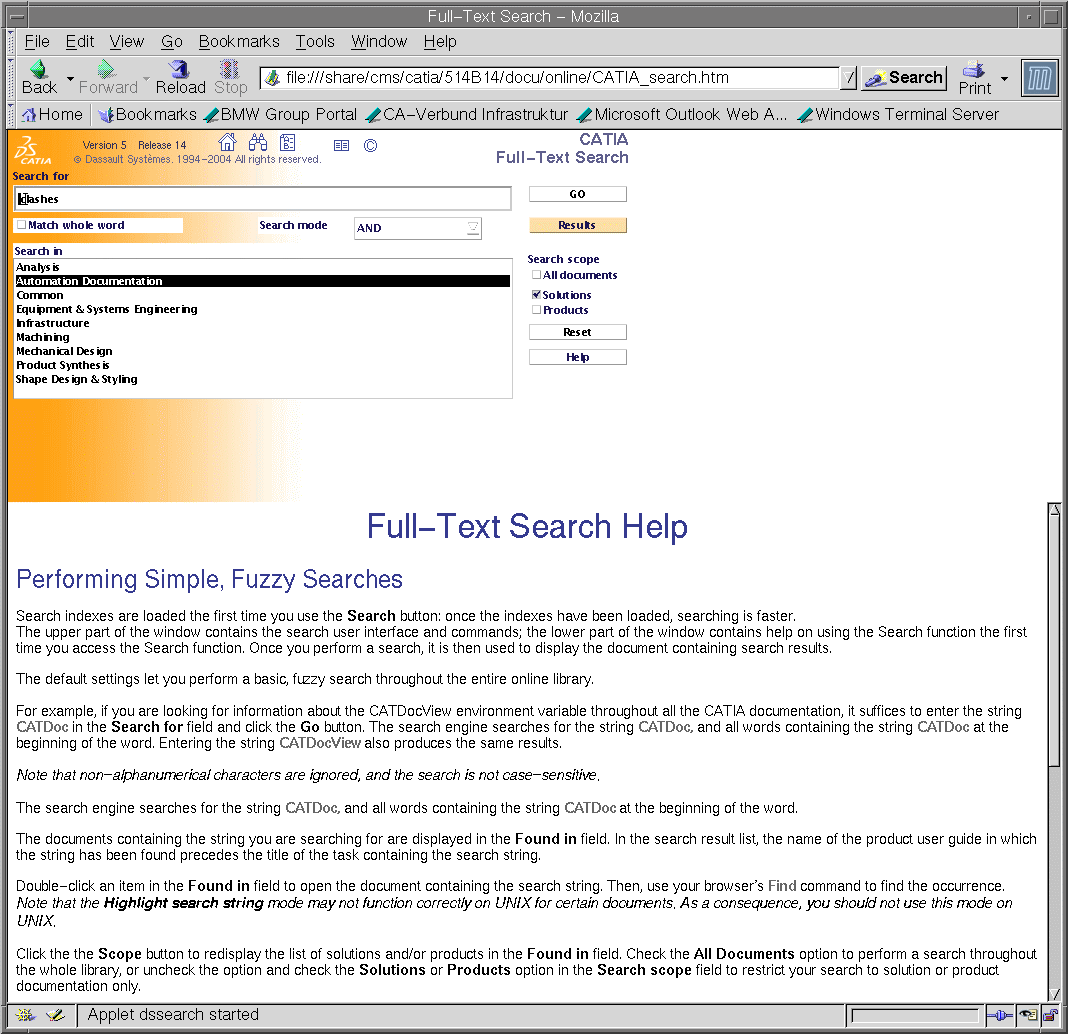
Task: Select Automation Documentation in Search in list
Action: (262, 281)
